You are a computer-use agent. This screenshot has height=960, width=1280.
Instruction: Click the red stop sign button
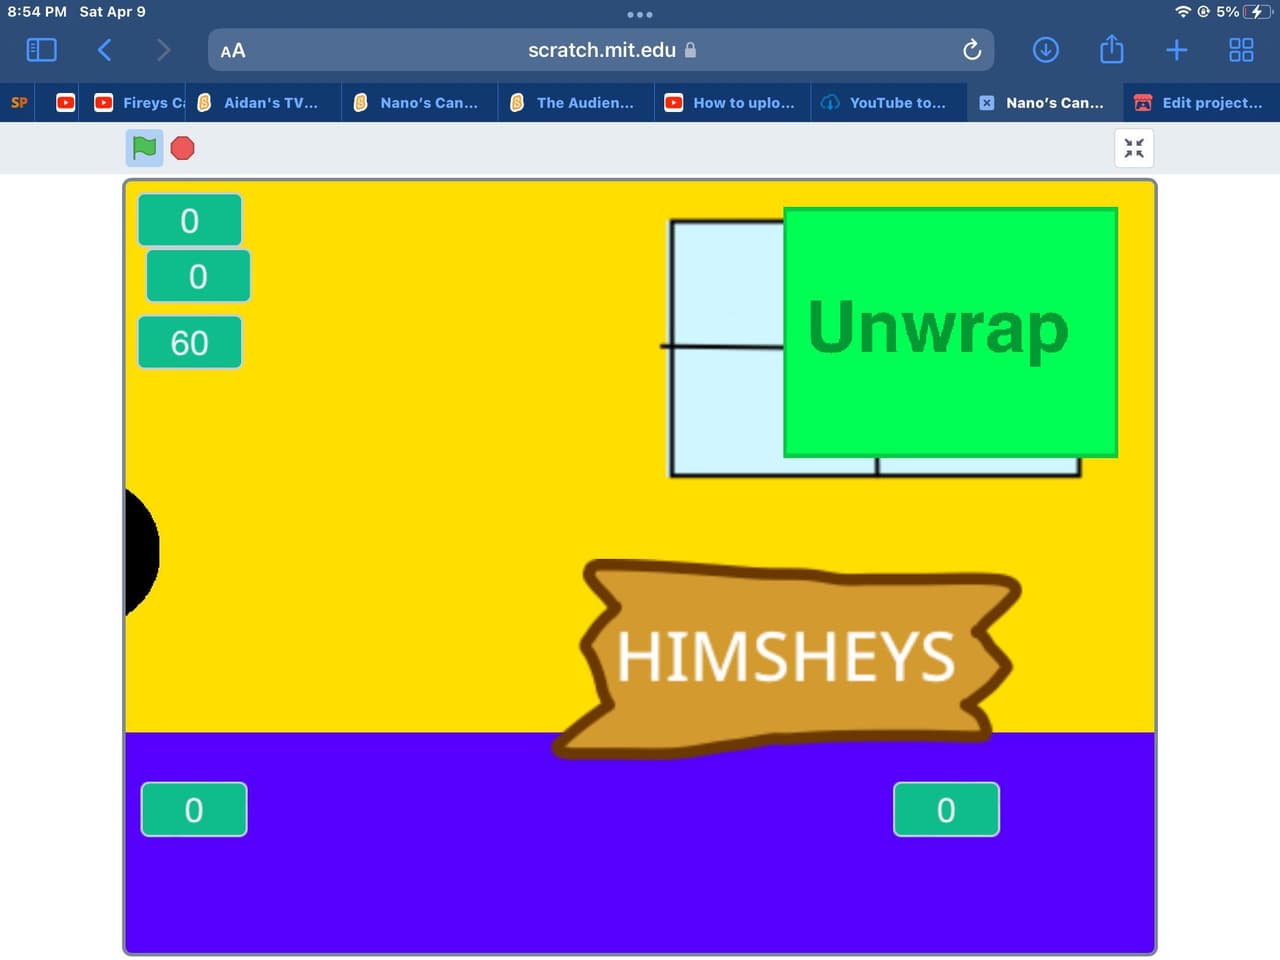[182, 148]
